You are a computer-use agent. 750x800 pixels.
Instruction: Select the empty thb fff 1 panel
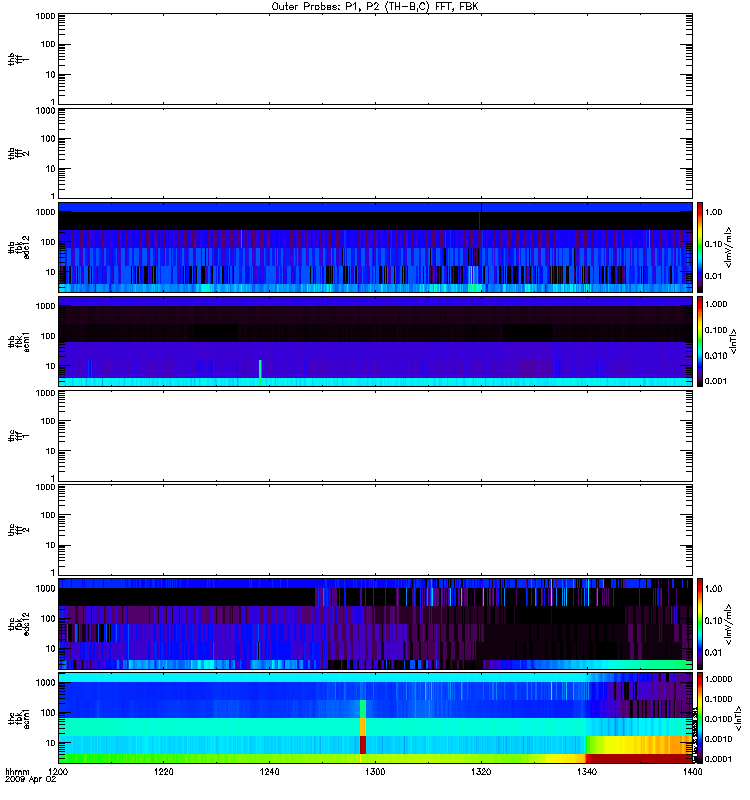375,59
